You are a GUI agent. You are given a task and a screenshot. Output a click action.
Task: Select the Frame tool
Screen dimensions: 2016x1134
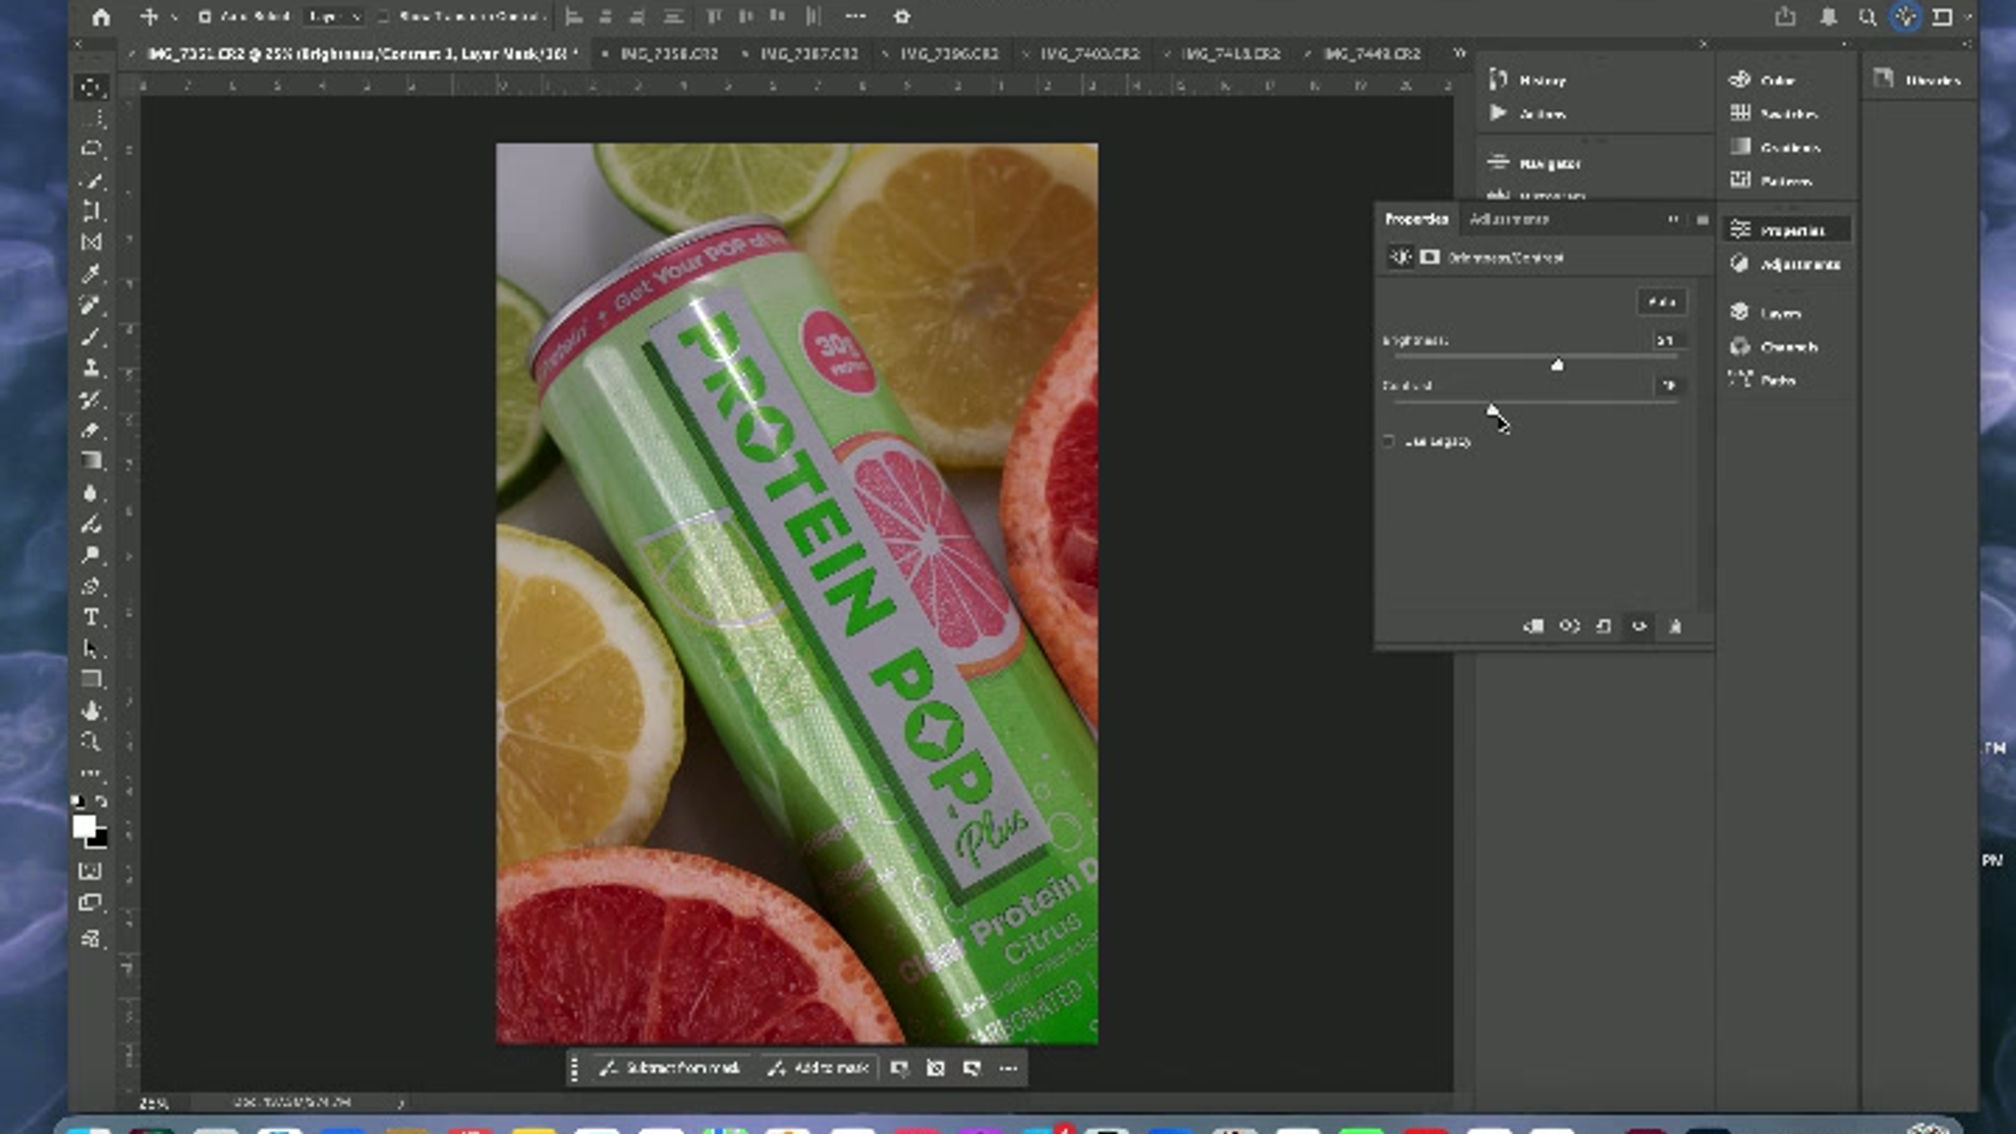point(91,243)
